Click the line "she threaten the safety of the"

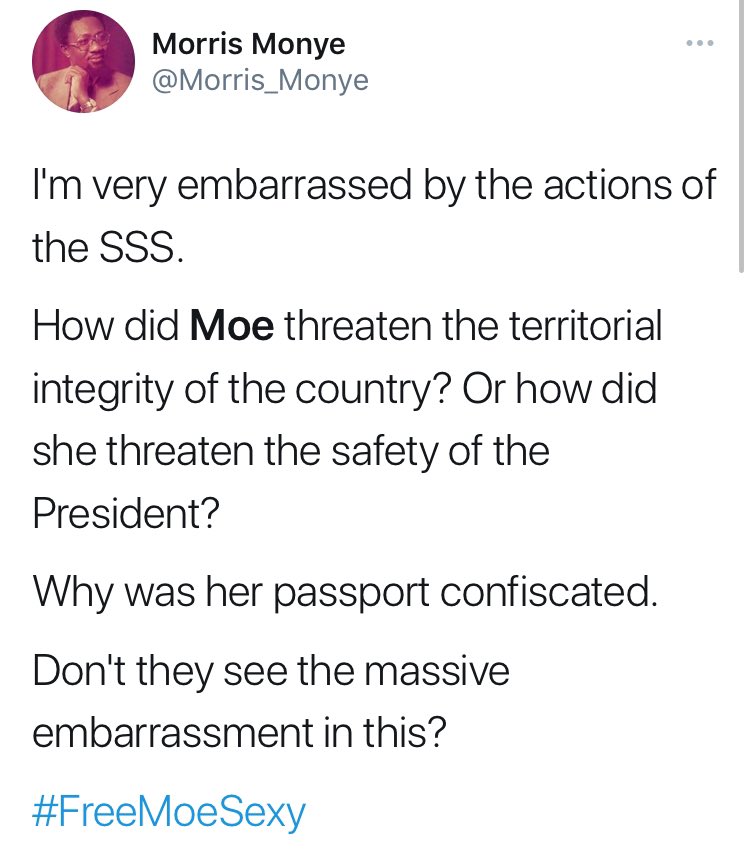point(291,451)
